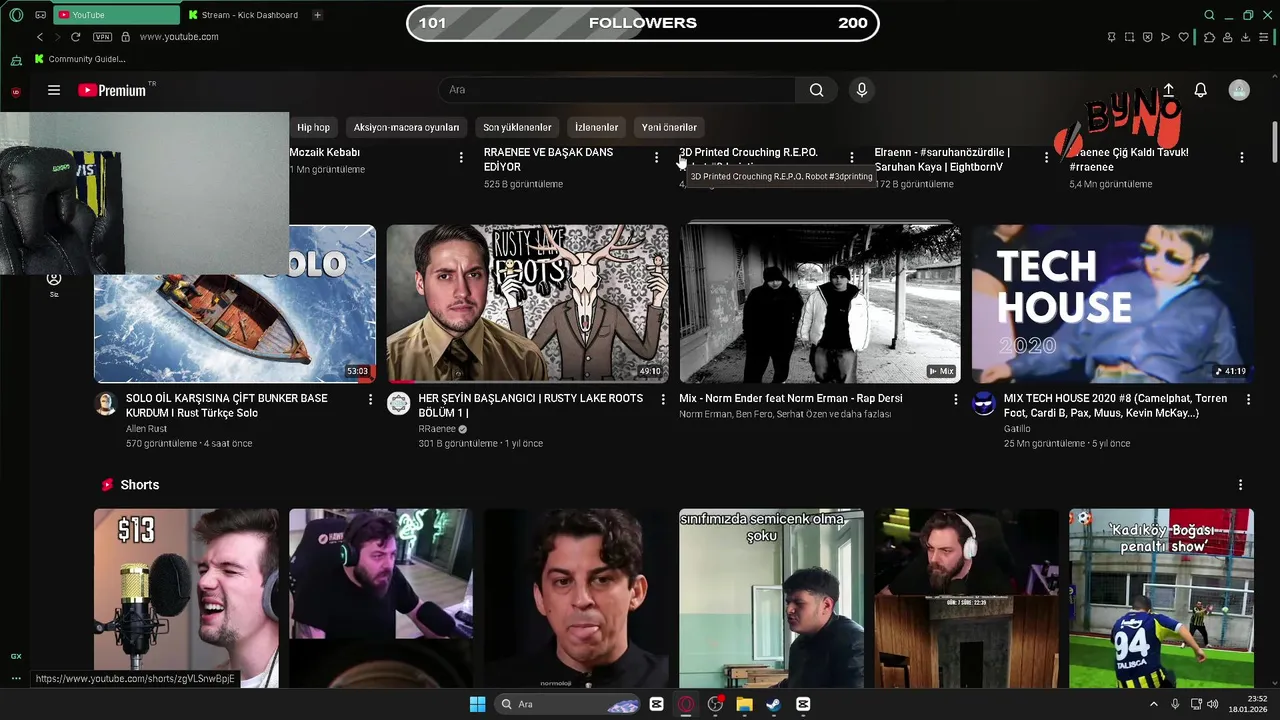Open the '$13' Shorts video
This screenshot has height=720, width=1280.
click(187, 598)
